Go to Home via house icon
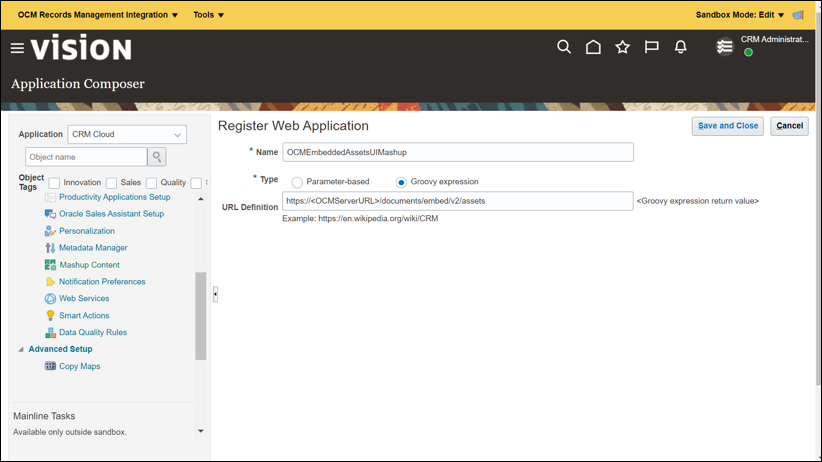Screen dimensions: 822x462 [593, 47]
